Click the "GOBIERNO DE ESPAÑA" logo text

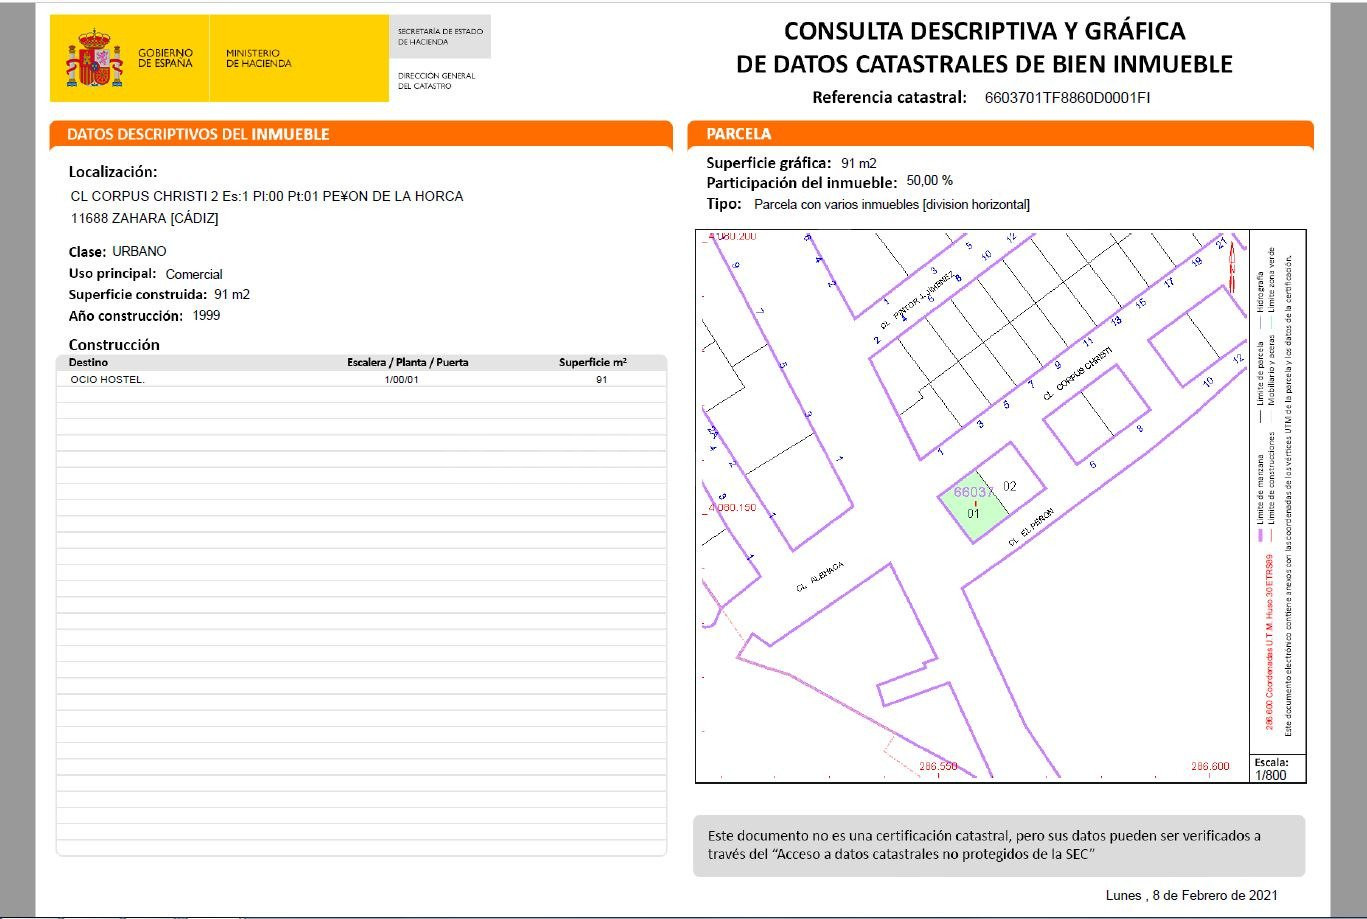point(166,58)
